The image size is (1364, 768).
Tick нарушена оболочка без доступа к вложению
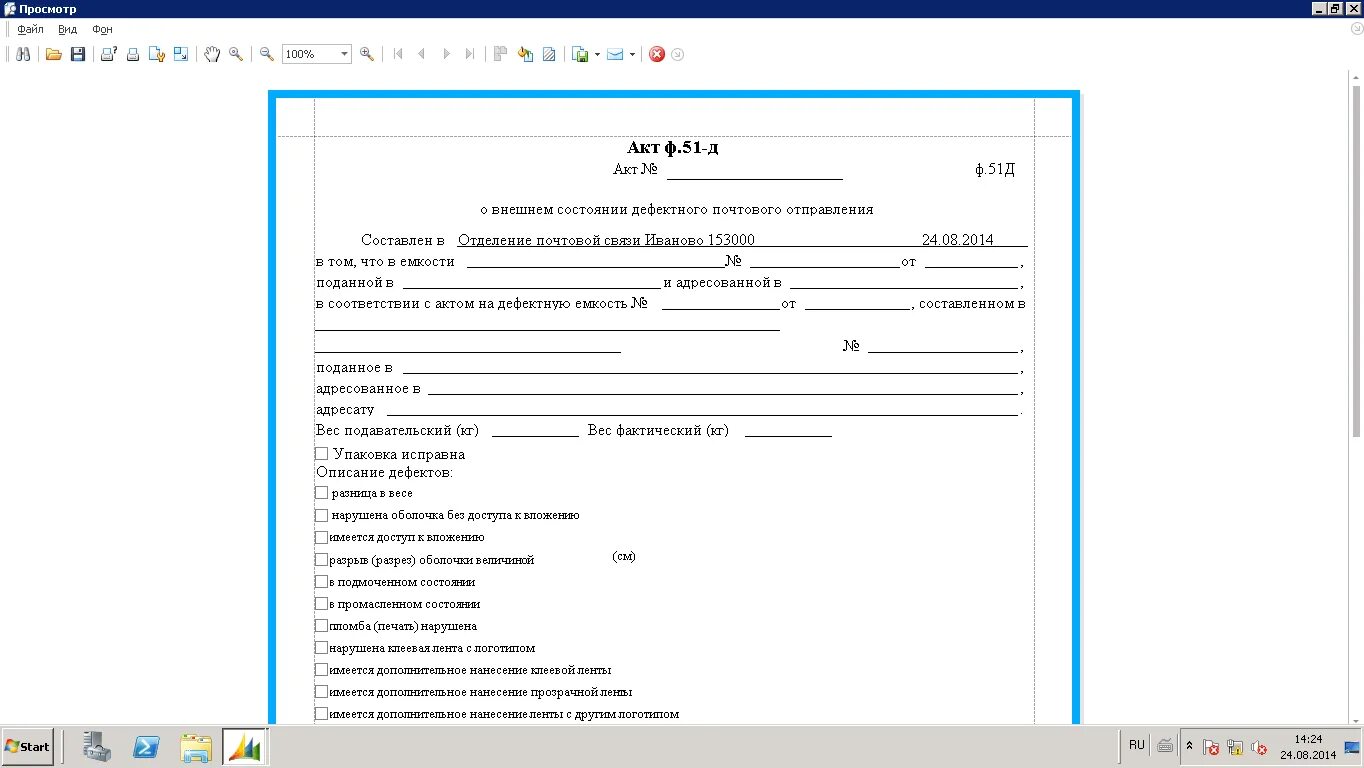pos(321,515)
